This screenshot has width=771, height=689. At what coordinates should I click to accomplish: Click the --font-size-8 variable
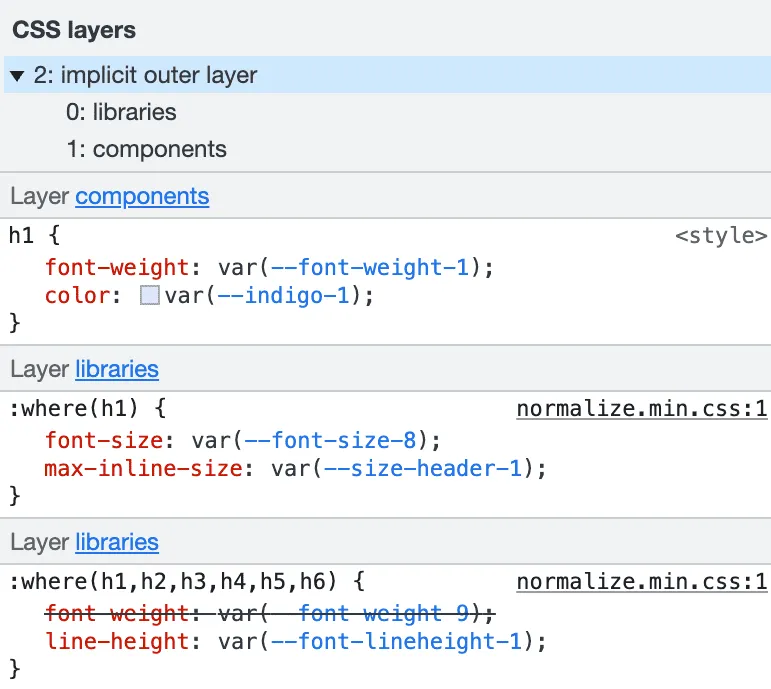(x=330, y=440)
